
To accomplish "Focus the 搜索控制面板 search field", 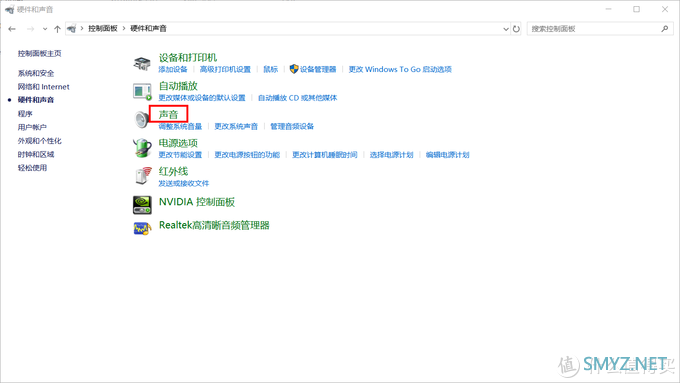I will point(600,29).
